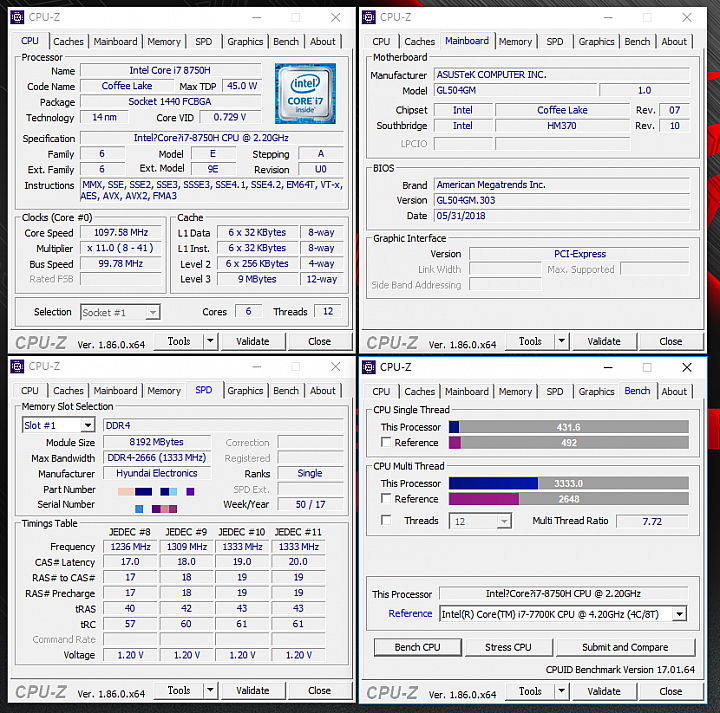Open Bench tab in the SPD window
The height and width of the screenshot is (713, 720).
286,391
